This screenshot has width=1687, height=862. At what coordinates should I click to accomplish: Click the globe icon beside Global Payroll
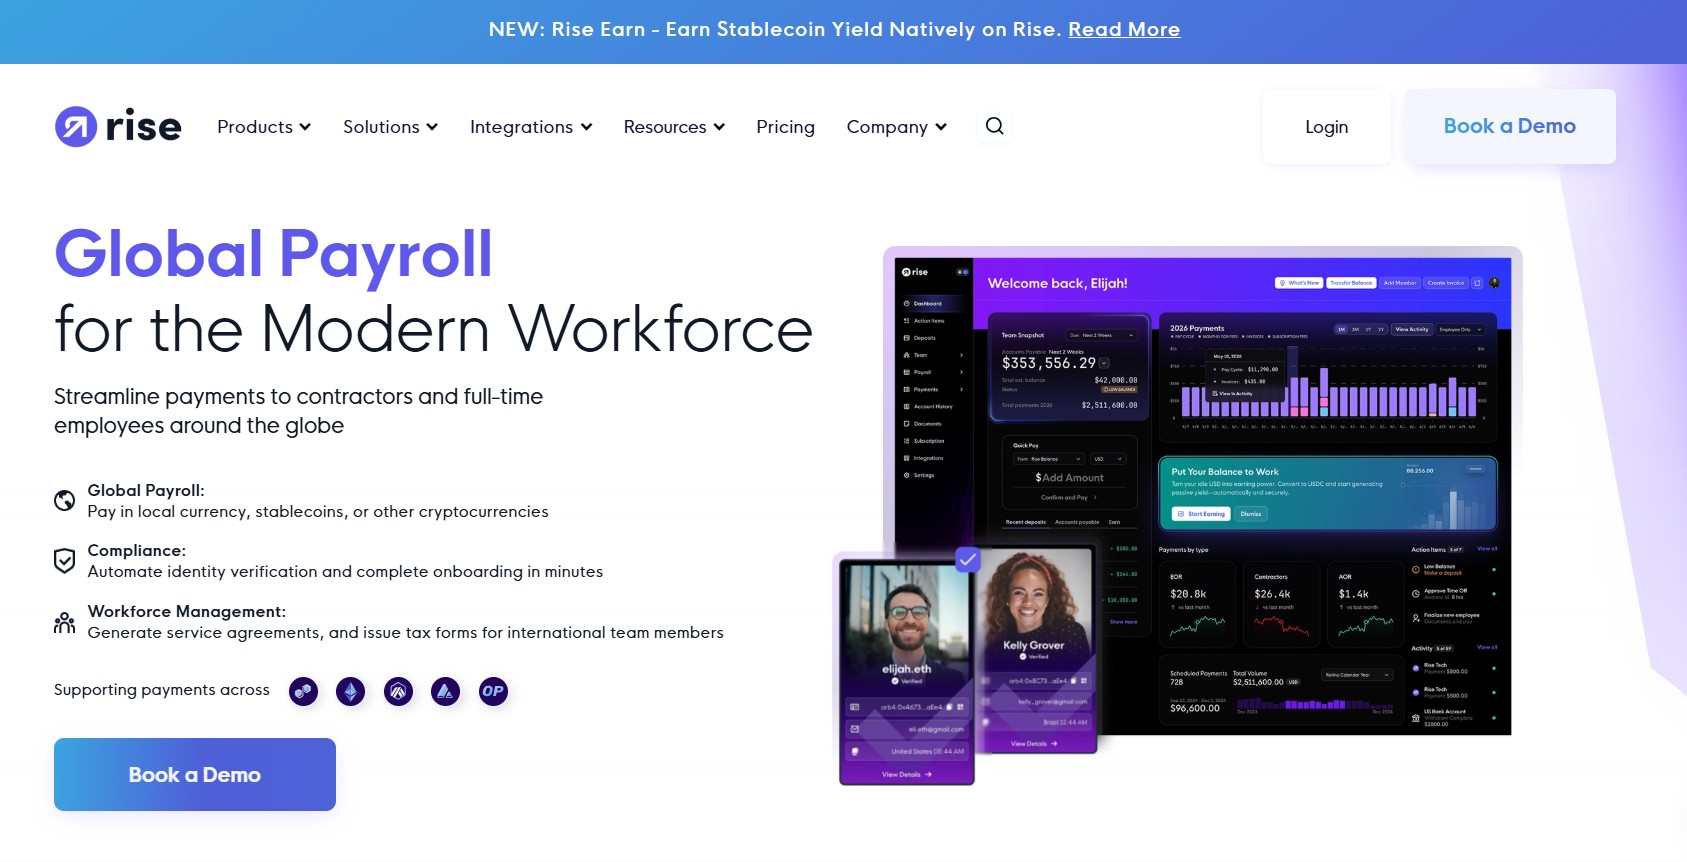click(x=64, y=501)
